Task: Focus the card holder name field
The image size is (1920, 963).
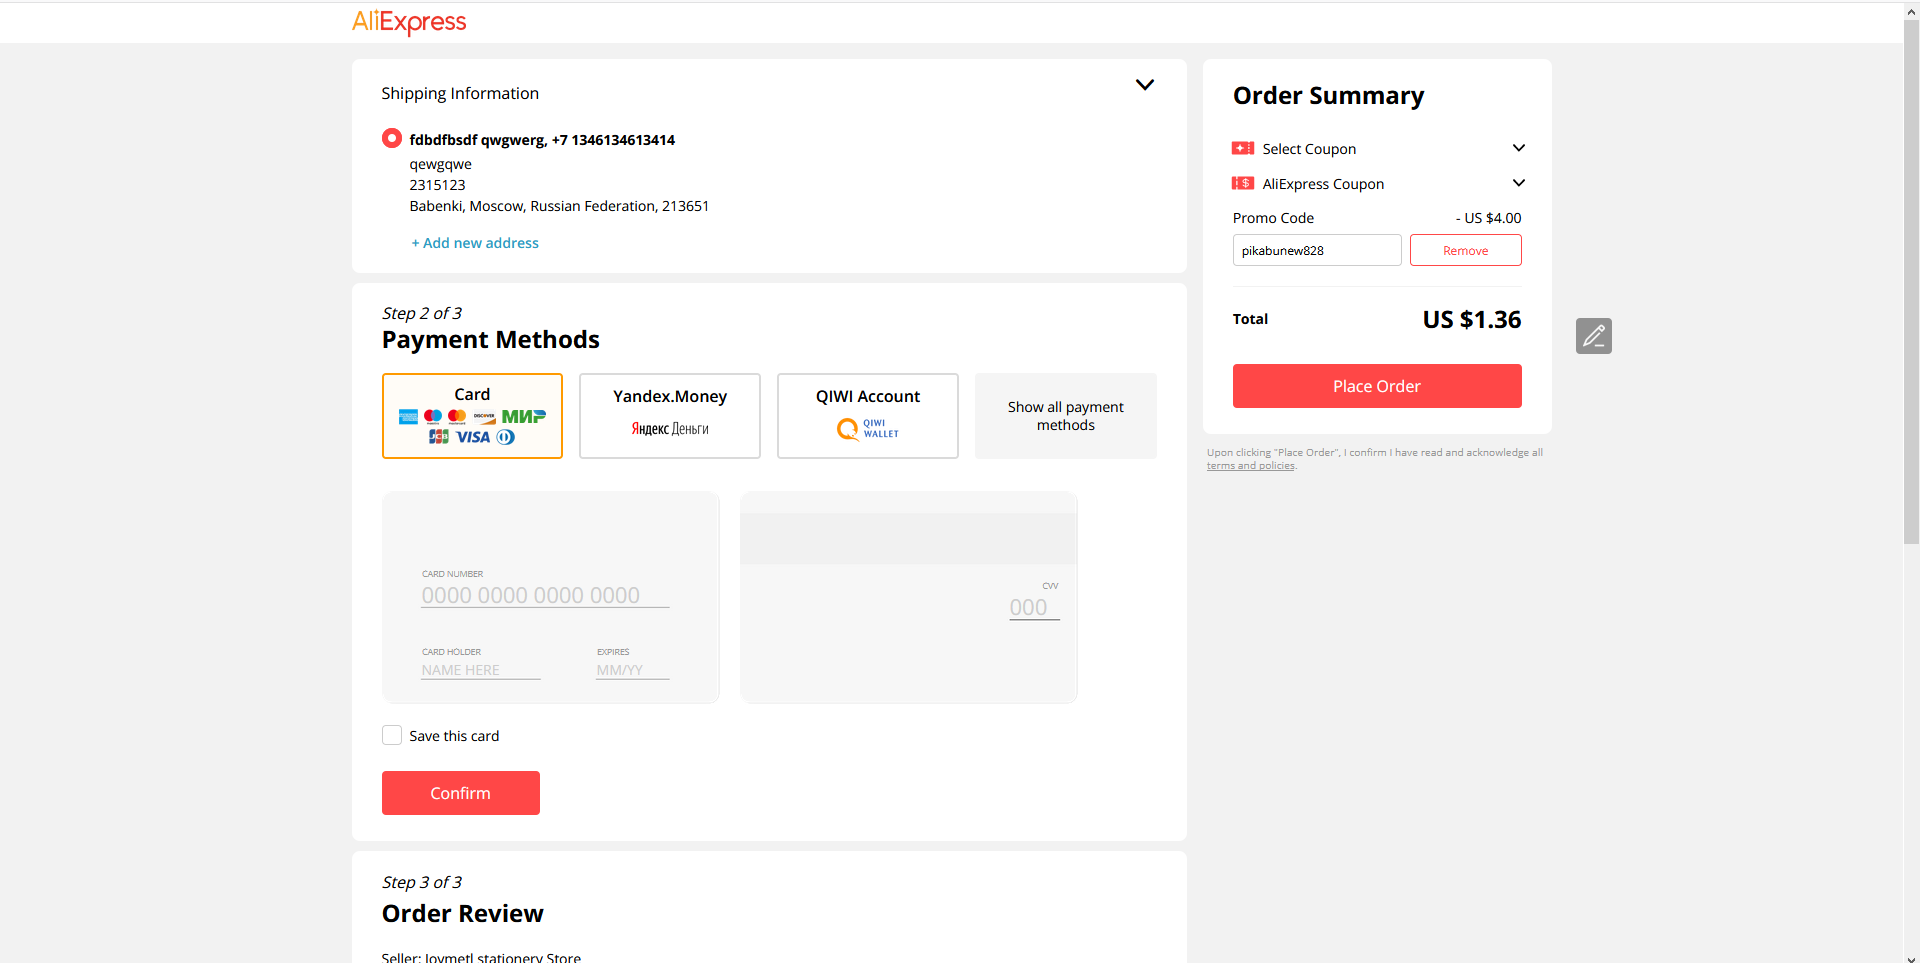Action: point(481,670)
